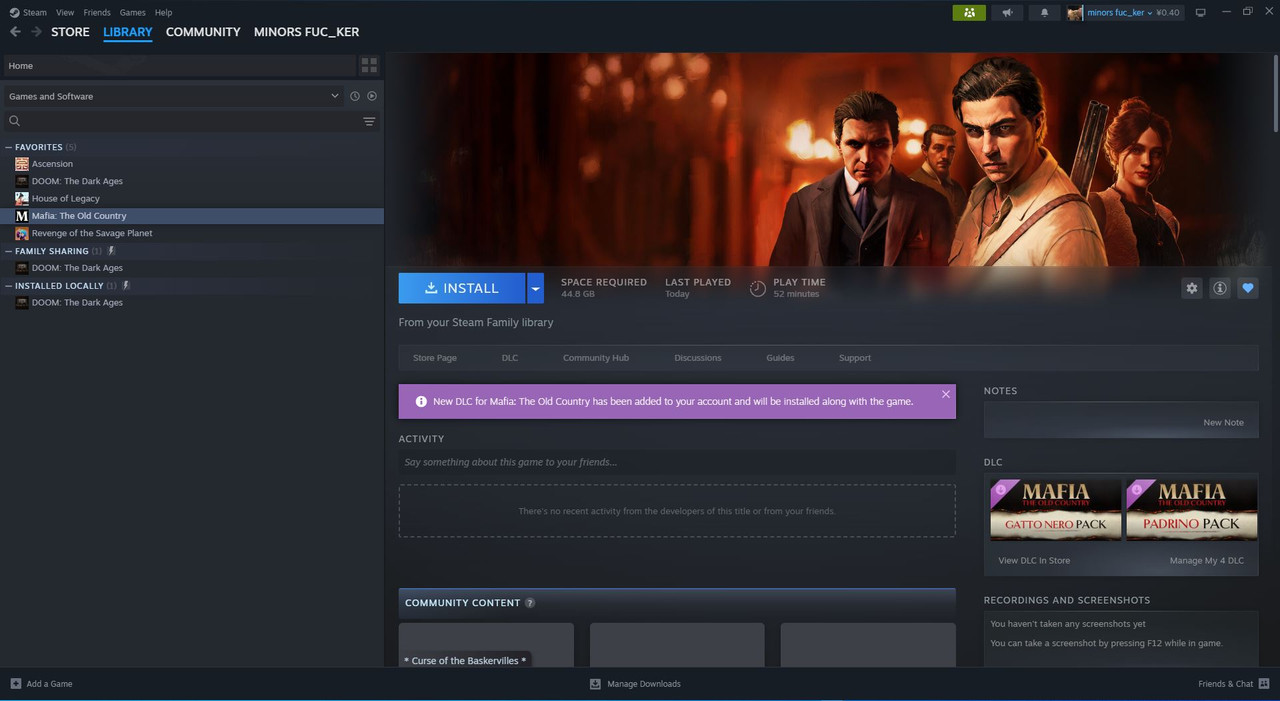Open the DLC link in game nav
The width and height of the screenshot is (1280, 701).
click(510, 358)
